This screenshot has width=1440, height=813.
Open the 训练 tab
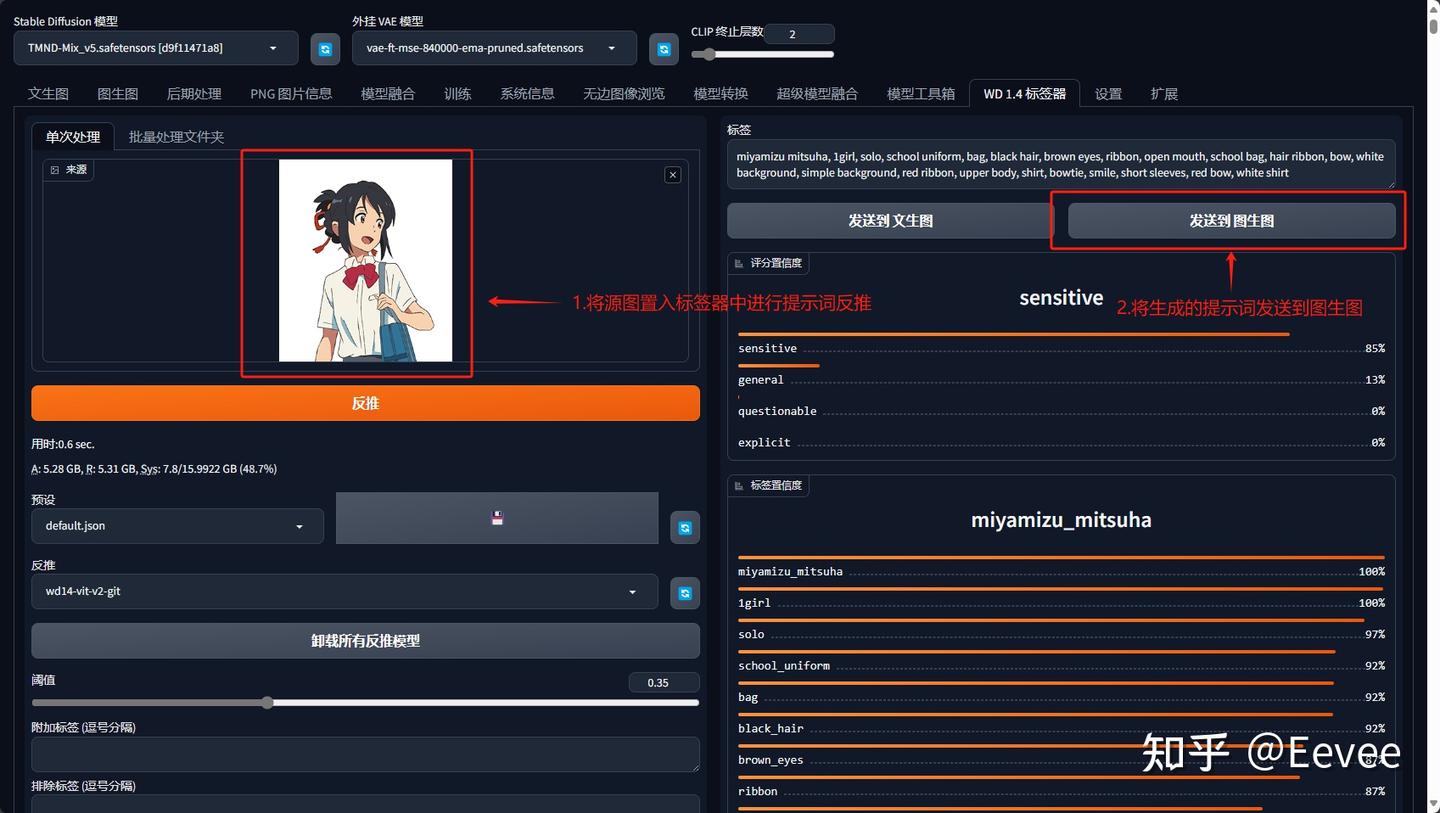[x=457, y=93]
